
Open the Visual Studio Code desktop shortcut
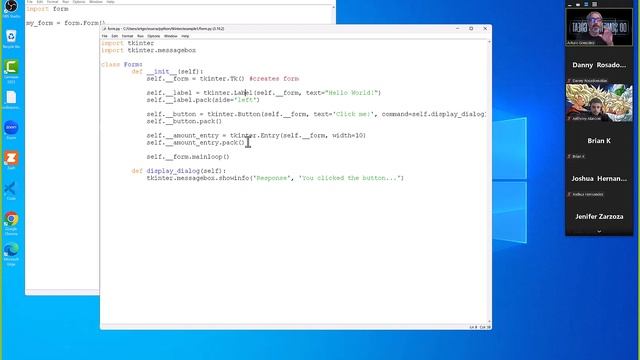coord(11,191)
